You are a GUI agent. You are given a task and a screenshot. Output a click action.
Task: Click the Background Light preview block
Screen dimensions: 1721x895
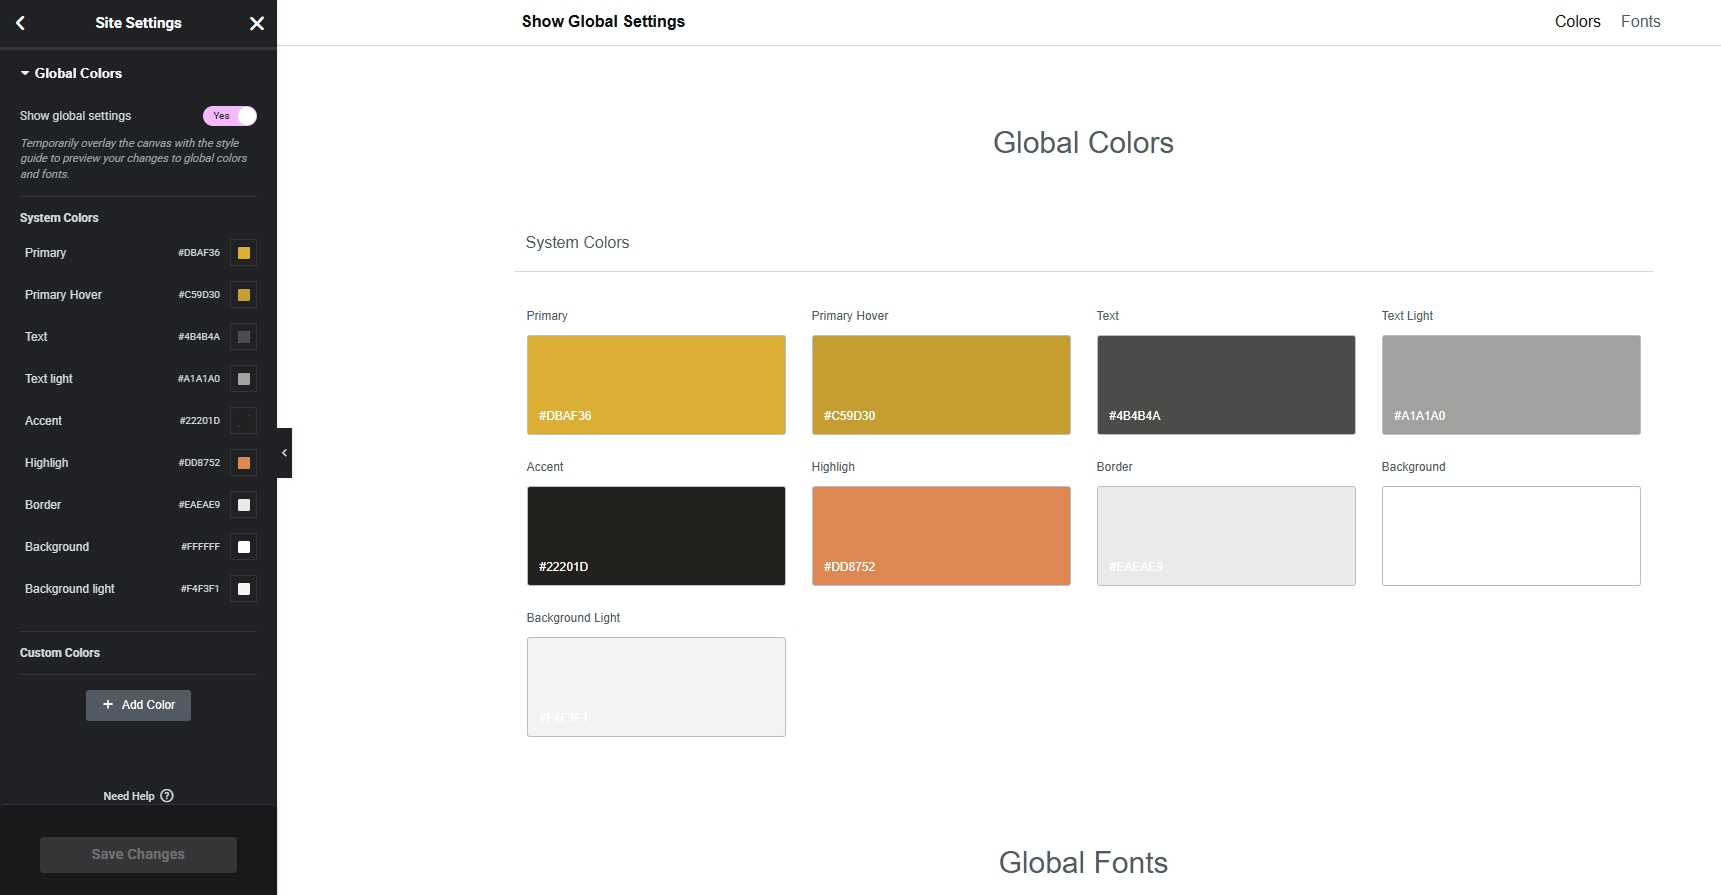(655, 687)
